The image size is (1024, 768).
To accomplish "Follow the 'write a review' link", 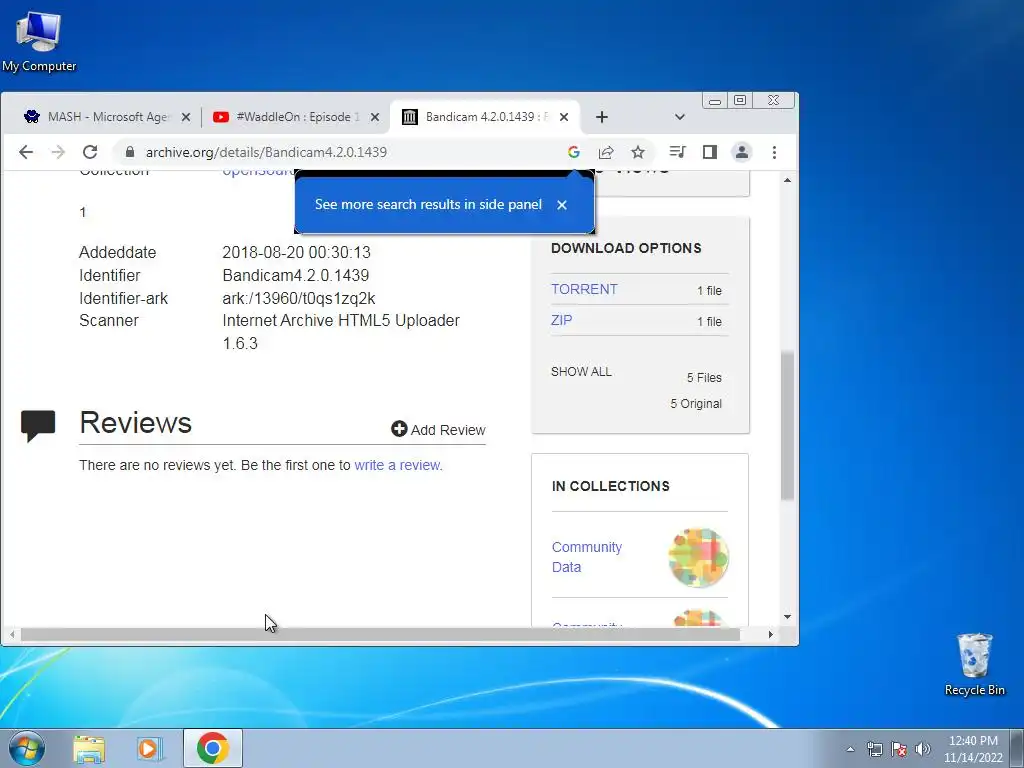I will [x=398, y=465].
